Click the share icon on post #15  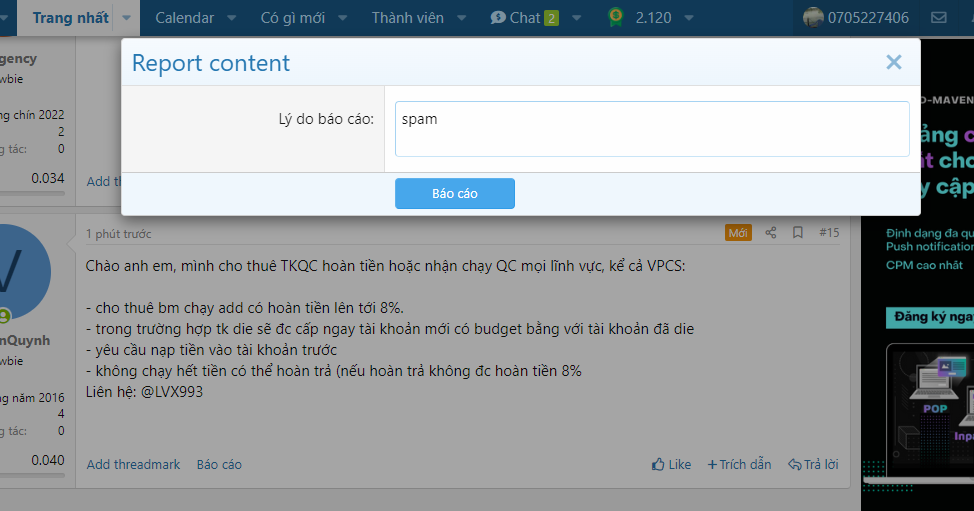[771, 233]
